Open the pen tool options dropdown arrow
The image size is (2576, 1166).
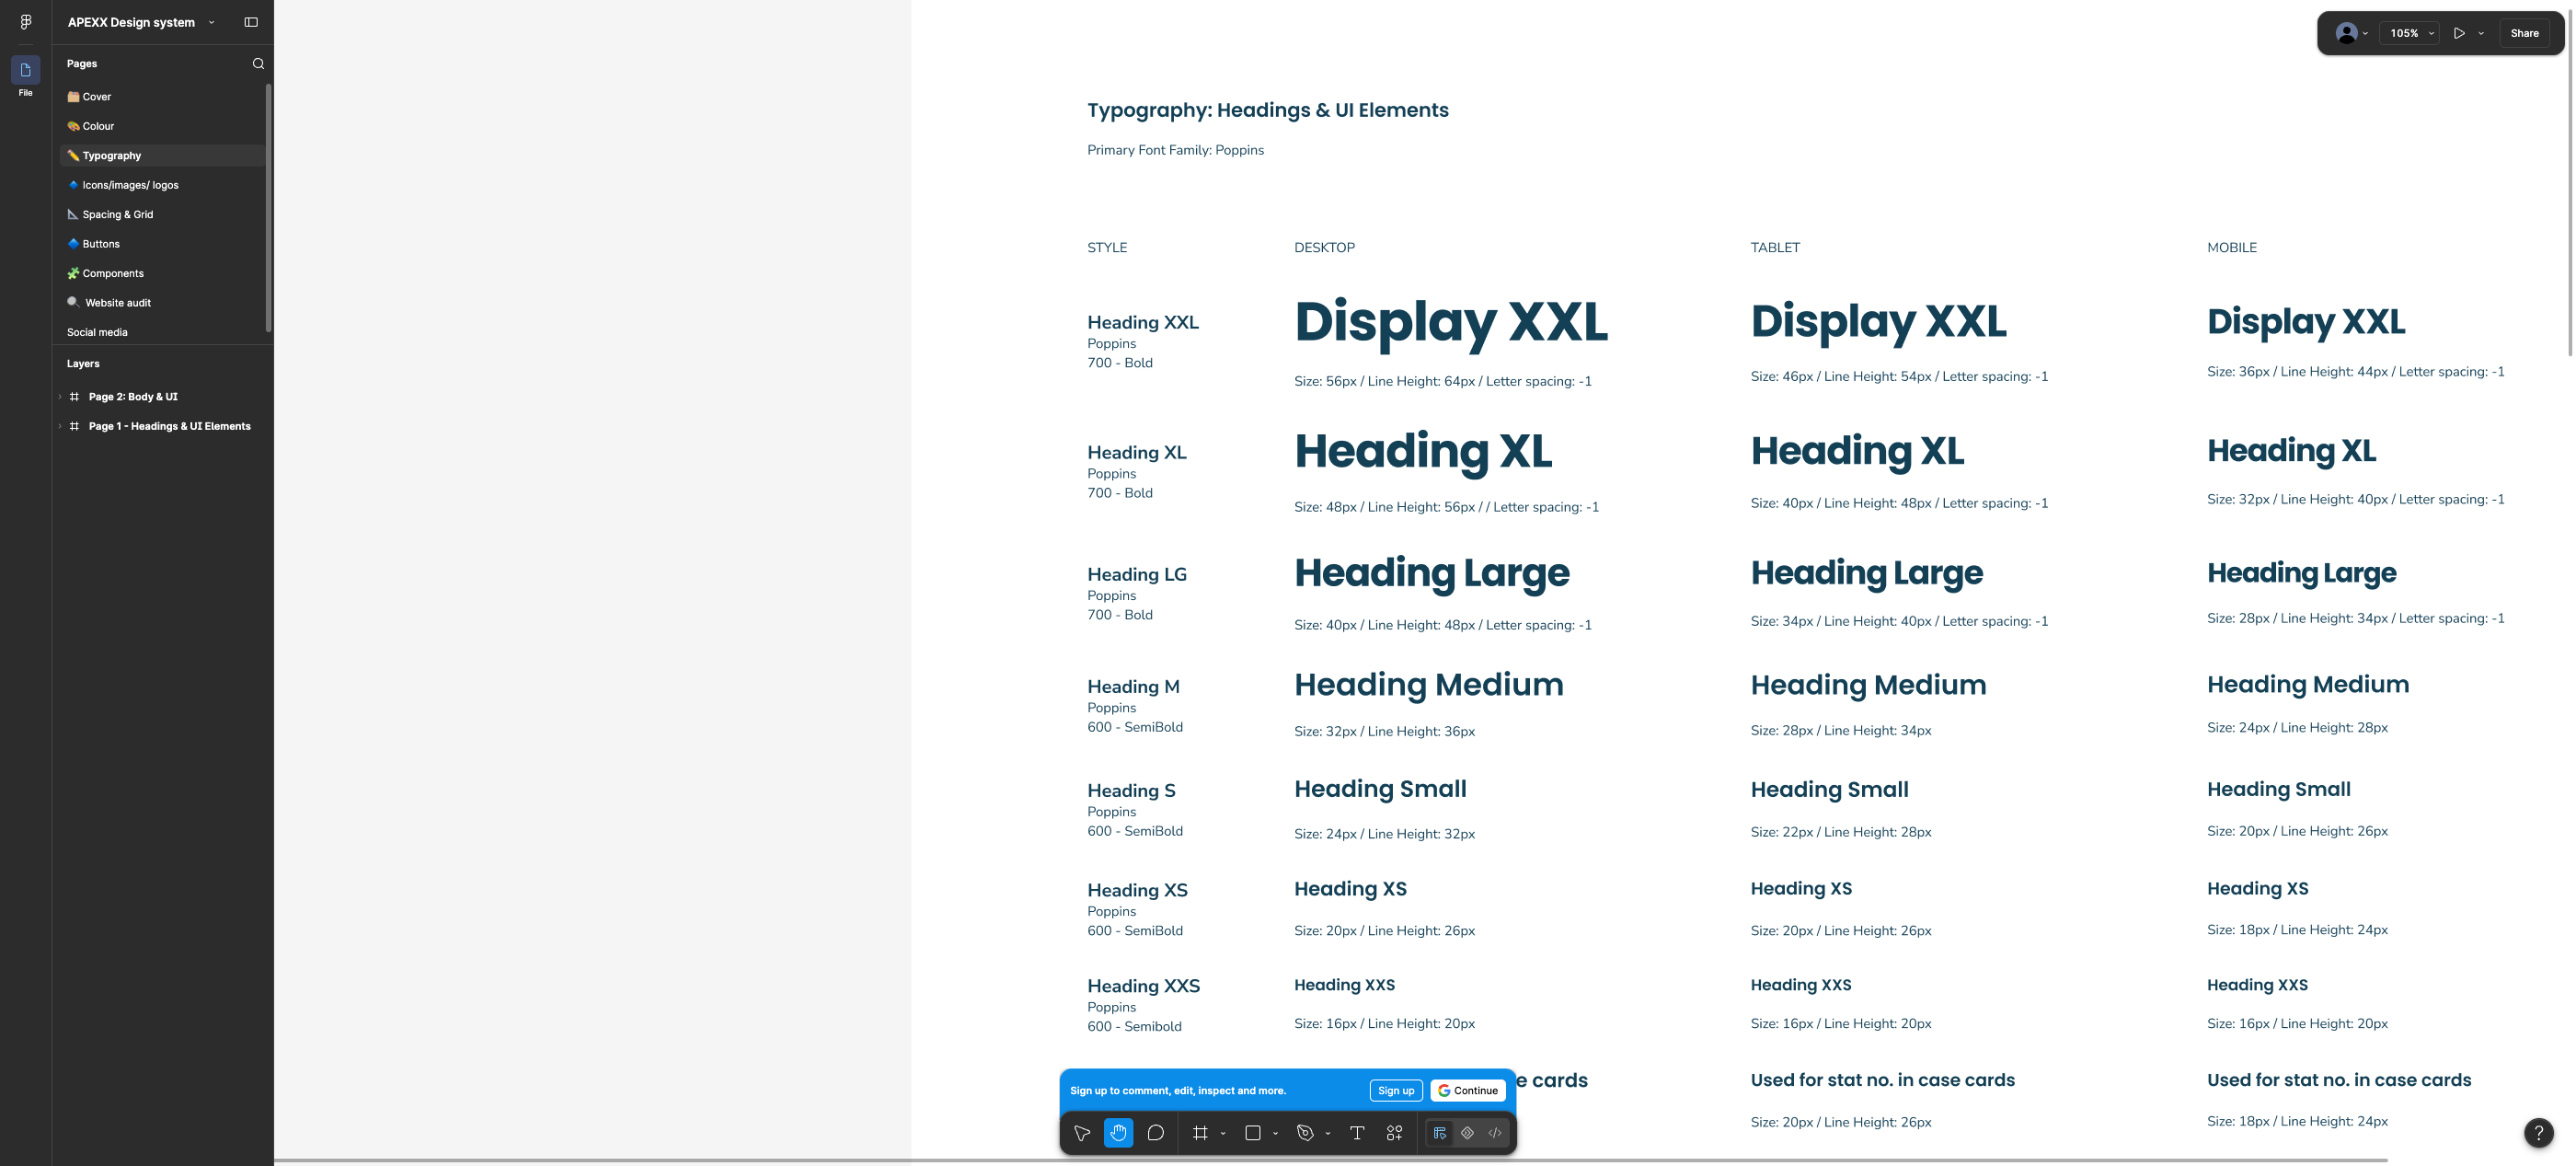click(1328, 1134)
